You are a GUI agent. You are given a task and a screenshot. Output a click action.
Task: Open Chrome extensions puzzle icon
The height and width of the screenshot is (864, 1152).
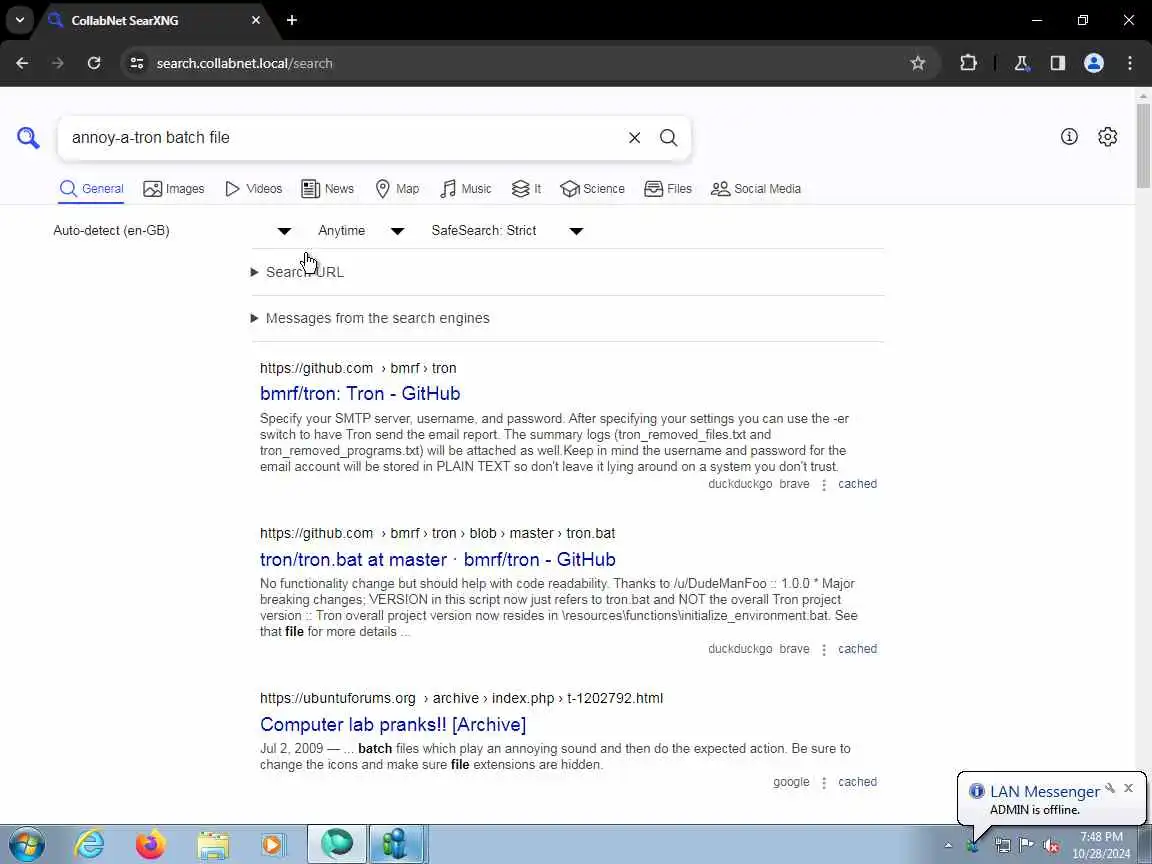[968, 63]
